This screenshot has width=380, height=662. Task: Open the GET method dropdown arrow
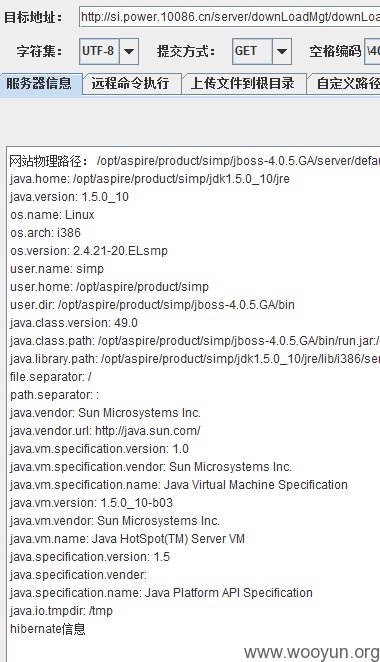282,52
